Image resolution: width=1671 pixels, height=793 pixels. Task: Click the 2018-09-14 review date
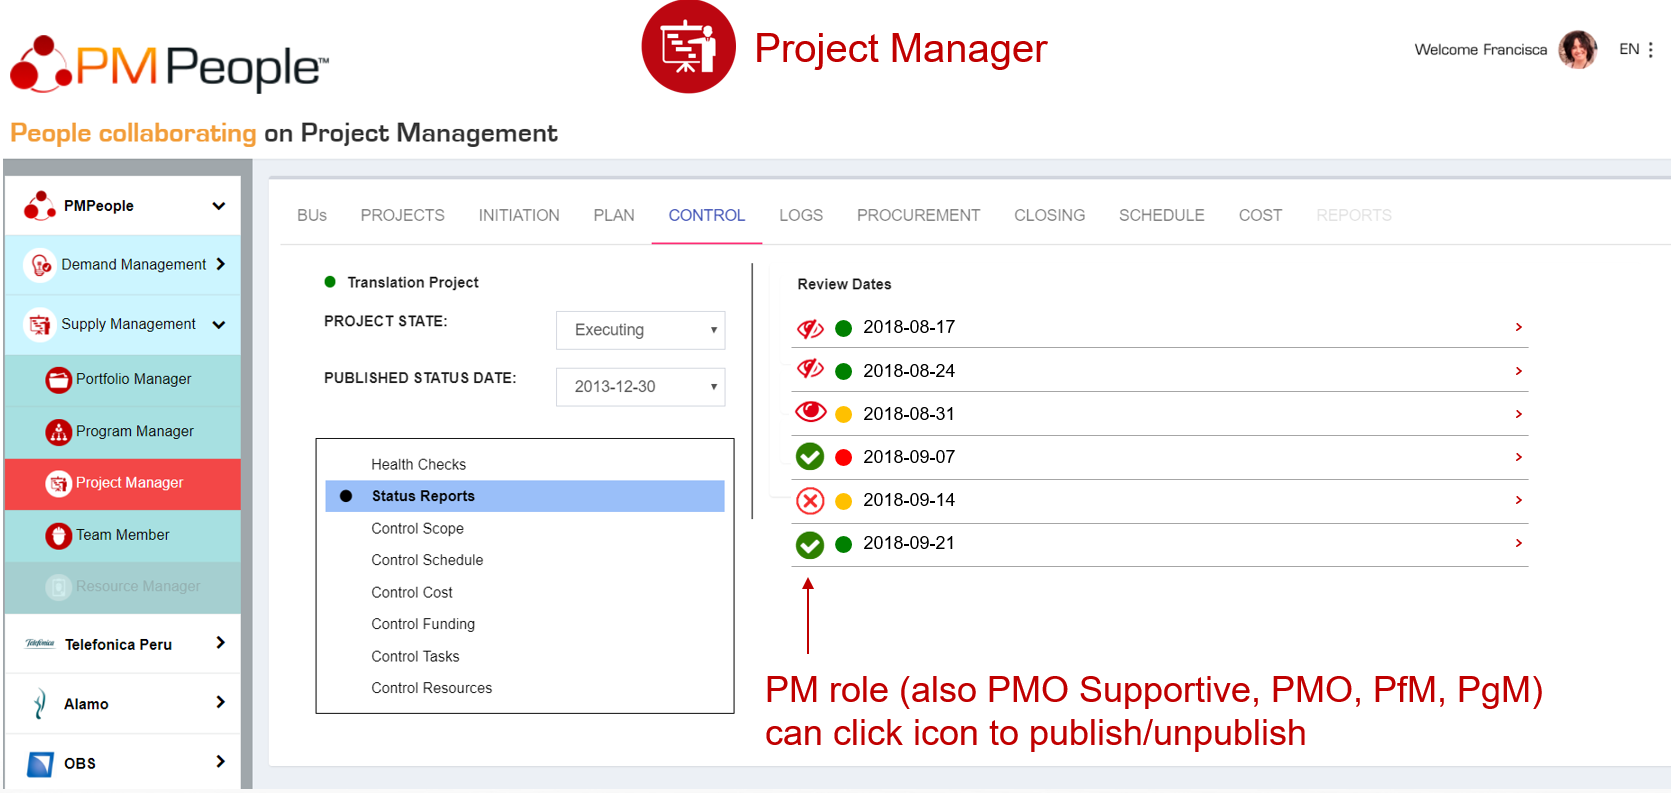coord(909,500)
